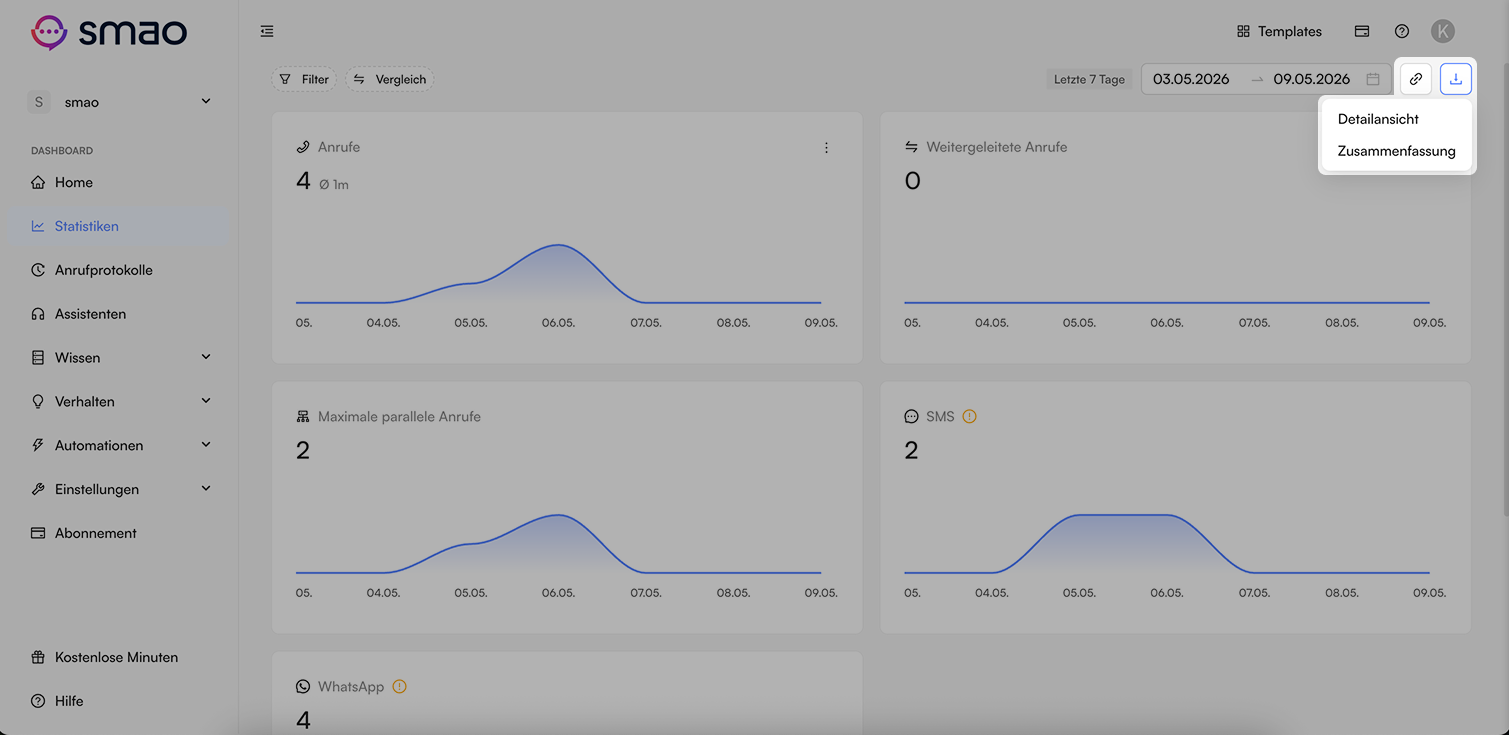Open the billing card icon in the header
Screen dimensions: 1509x735
point(1362,32)
